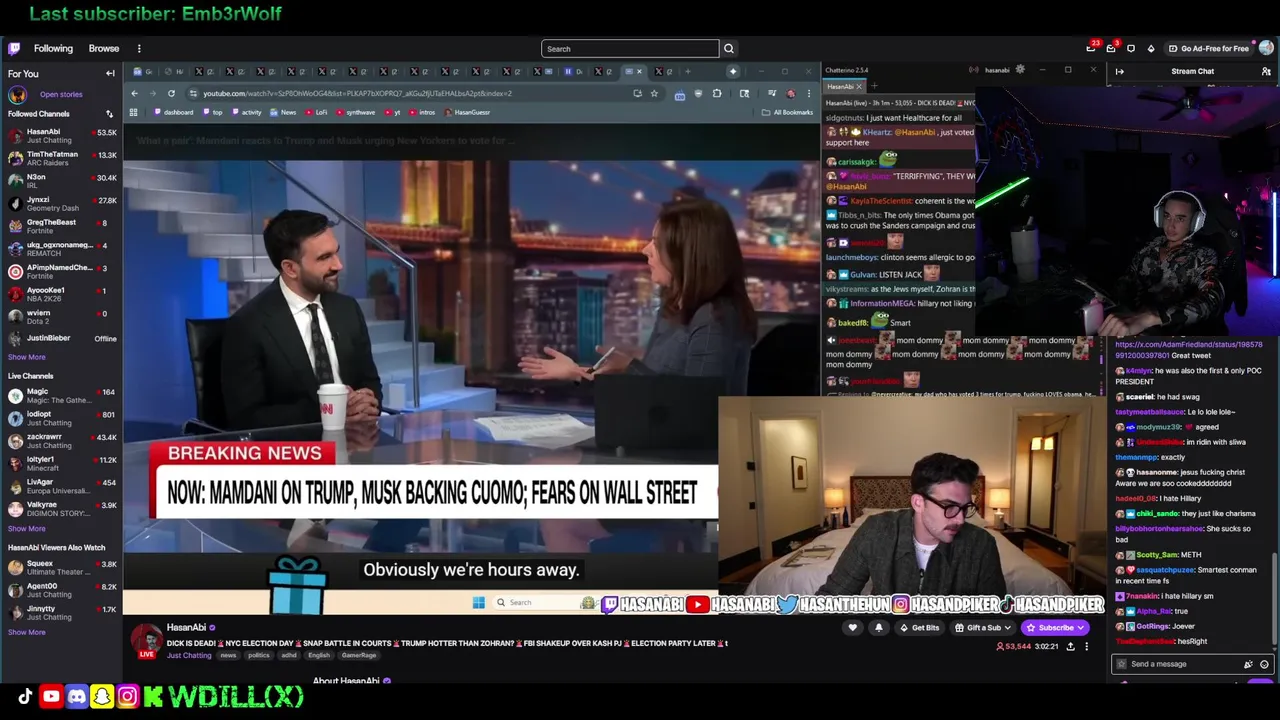
Task: Select the politics stream tag
Action: pyautogui.click(x=259, y=655)
